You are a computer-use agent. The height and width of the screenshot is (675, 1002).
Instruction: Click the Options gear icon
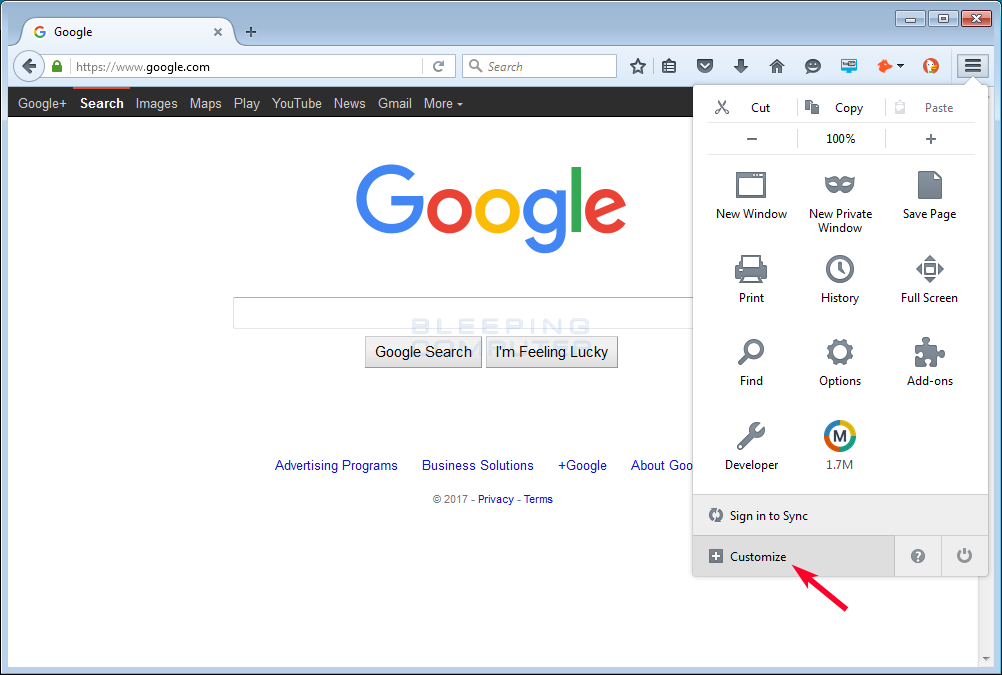coord(840,352)
